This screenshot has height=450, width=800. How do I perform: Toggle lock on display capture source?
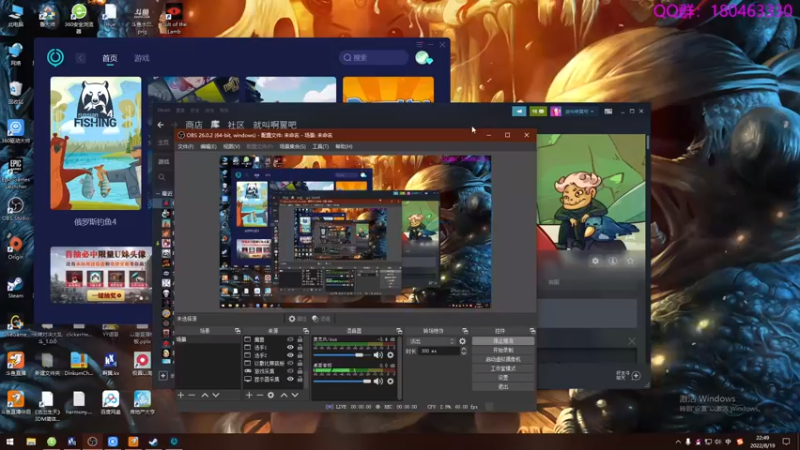(x=300, y=379)
